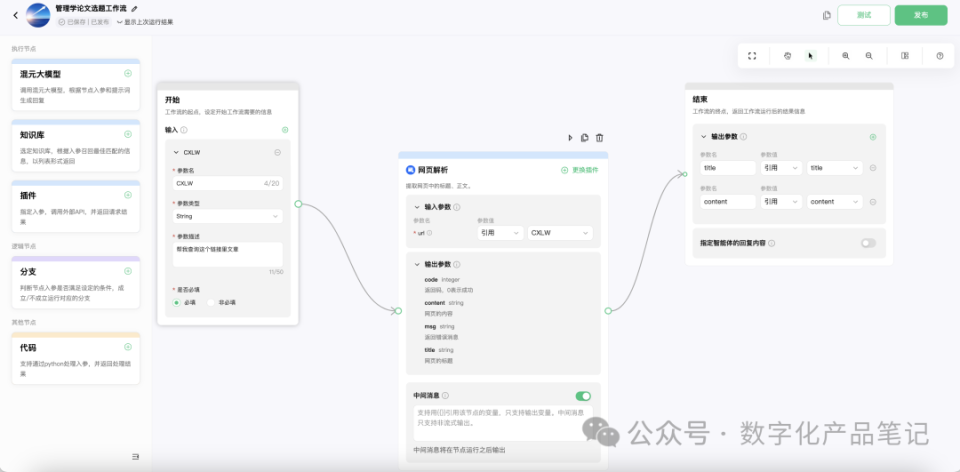This screenshot has width=960, height=472.
Task: Click the 中间消息 text area
Action: [x=503, y=423]
